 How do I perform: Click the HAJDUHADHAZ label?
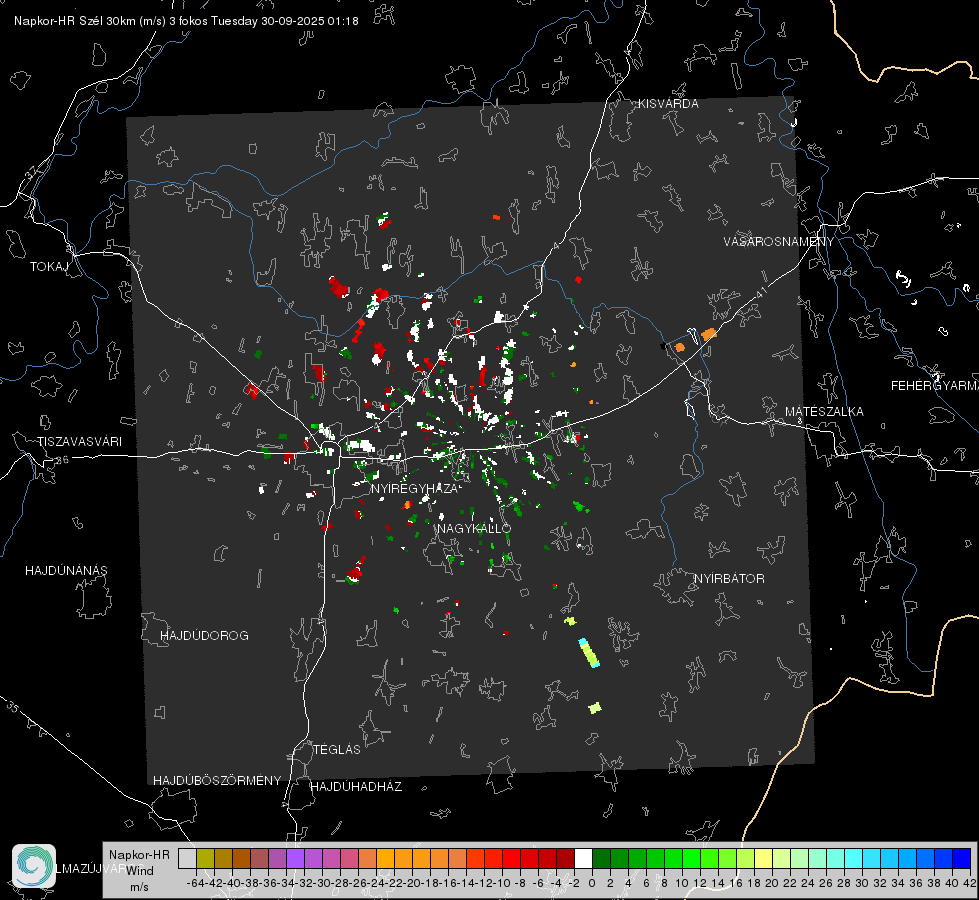(x=356, y=787)
